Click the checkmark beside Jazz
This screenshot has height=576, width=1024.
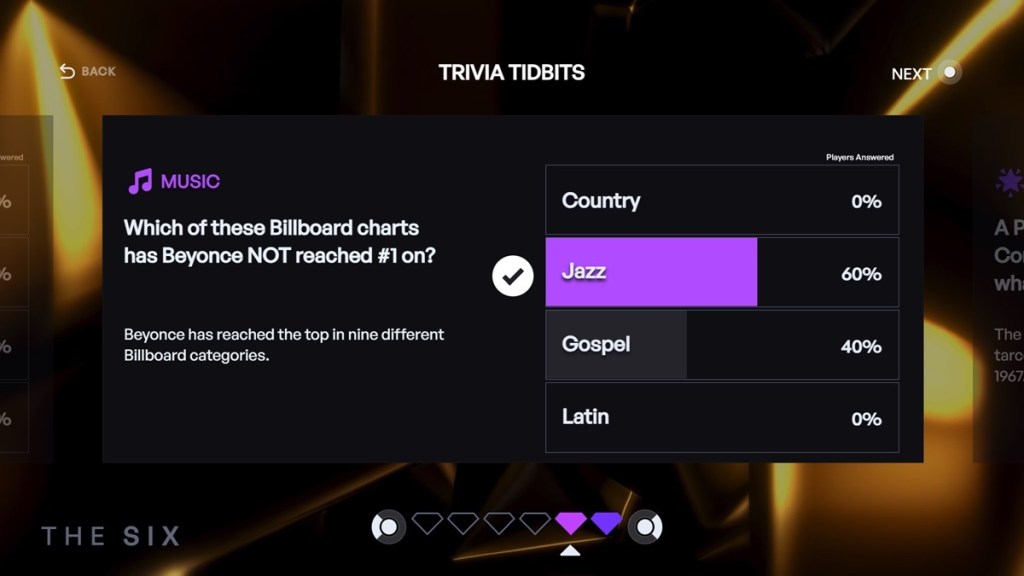pyautogui.click(x=513, y=275)
